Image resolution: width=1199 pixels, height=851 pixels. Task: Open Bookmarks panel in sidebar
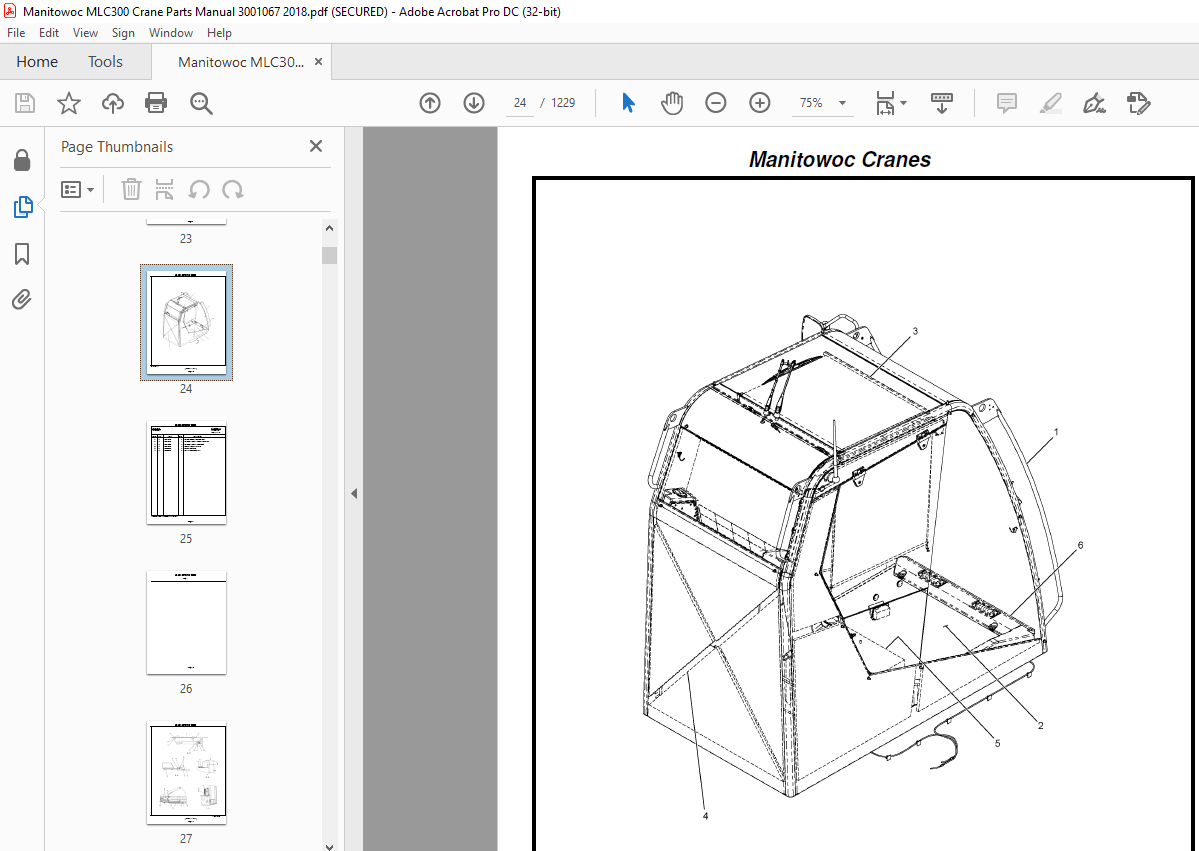22,254
